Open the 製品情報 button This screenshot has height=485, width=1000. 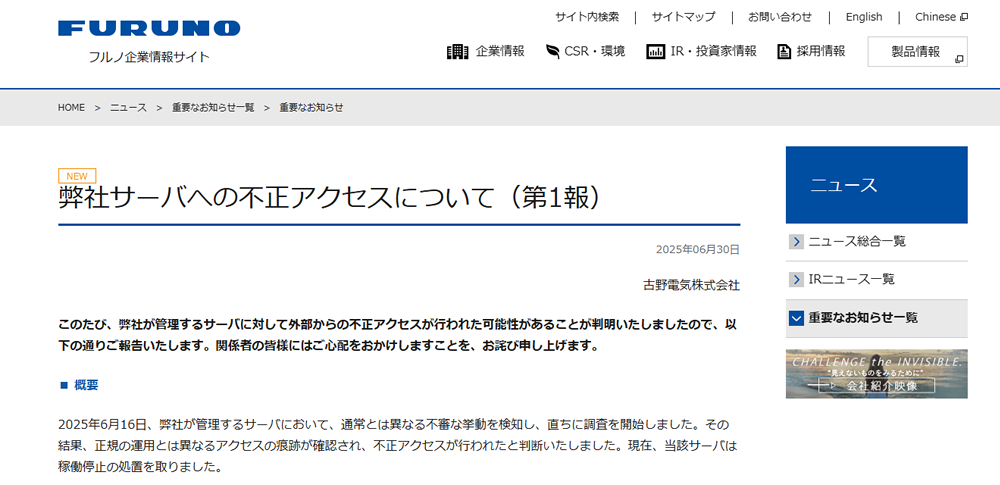(x=917, y=52)
